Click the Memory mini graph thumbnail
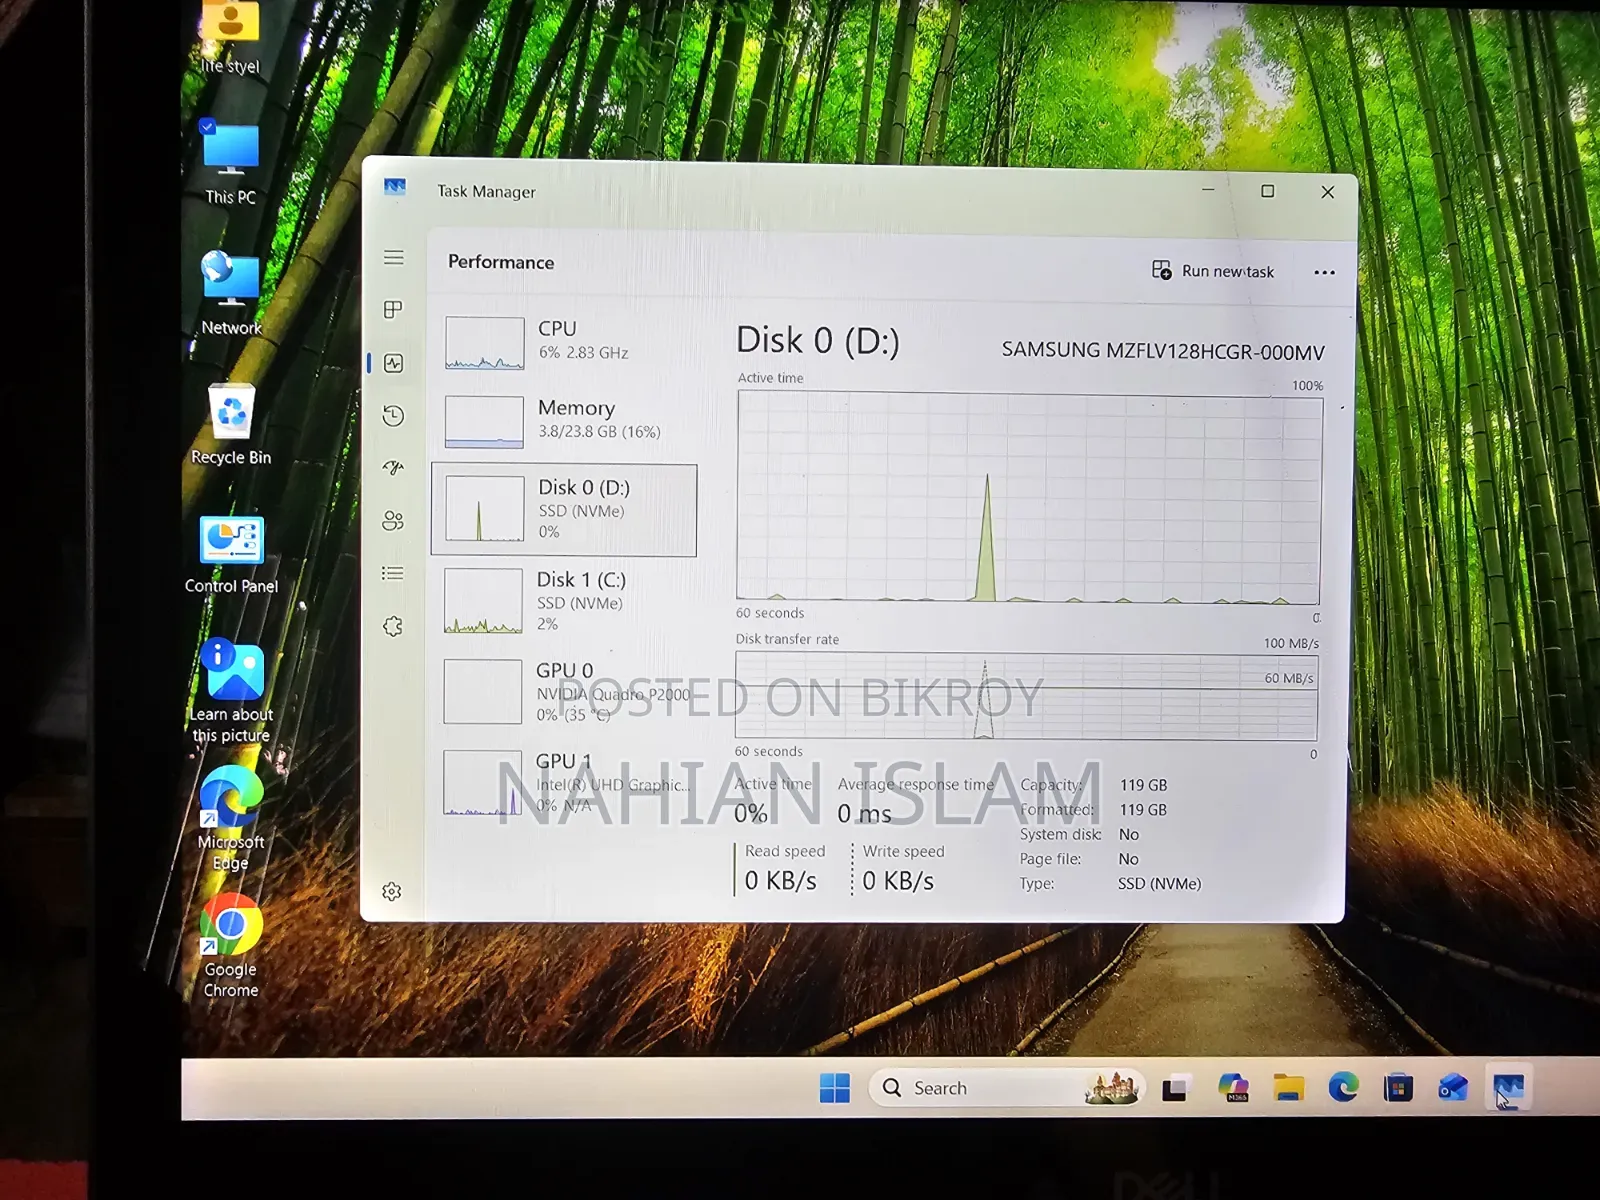 tap(484, 421)
